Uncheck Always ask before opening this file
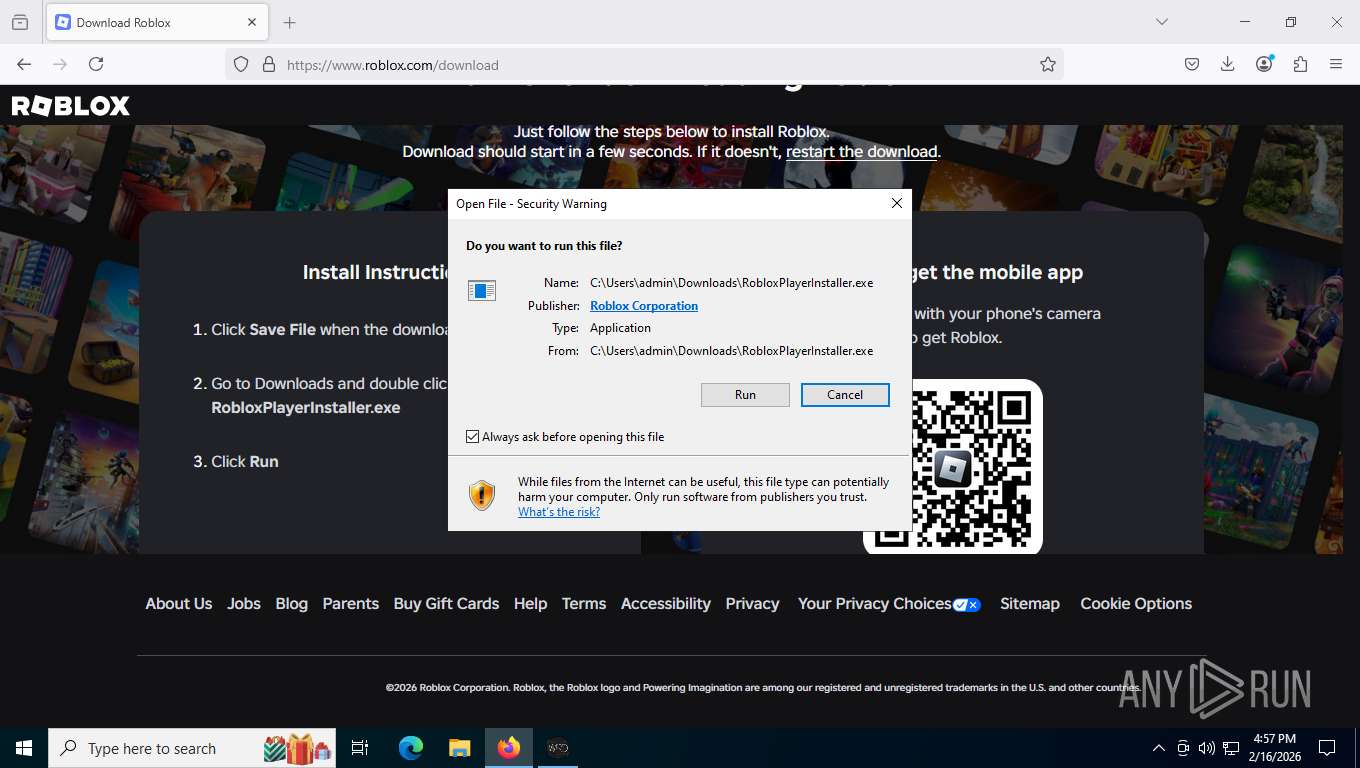1360x768 pixels. 473,437
